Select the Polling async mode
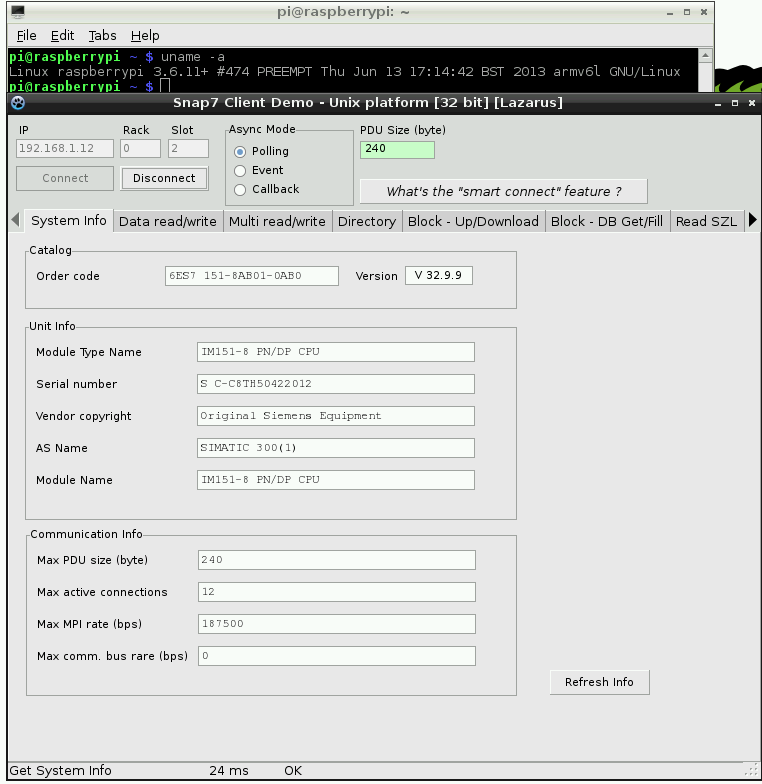Viewport: 762px width, 784px height. [x=240, y=151]
